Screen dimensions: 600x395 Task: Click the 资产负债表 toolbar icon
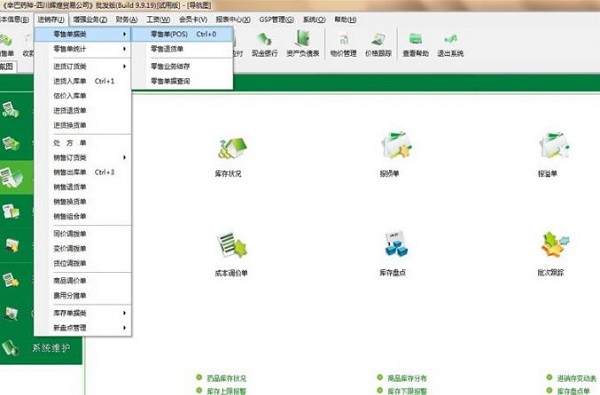[303, 44]
